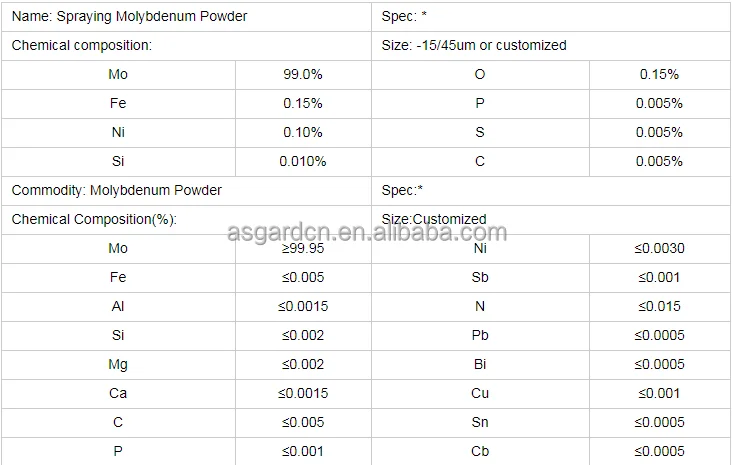Click the 'Size: -15/45um or customized' cell
This screenshot has width=732, height=465.
click(x=474, y=45)
